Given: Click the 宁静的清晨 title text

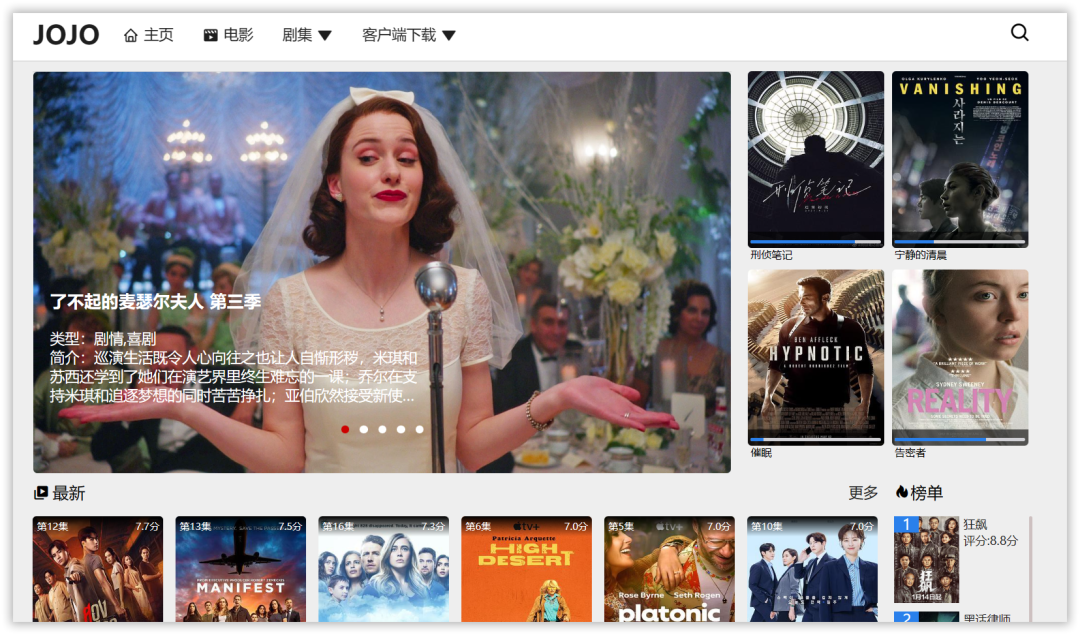Looking at the screenshot, I should [x=921, y=255].
